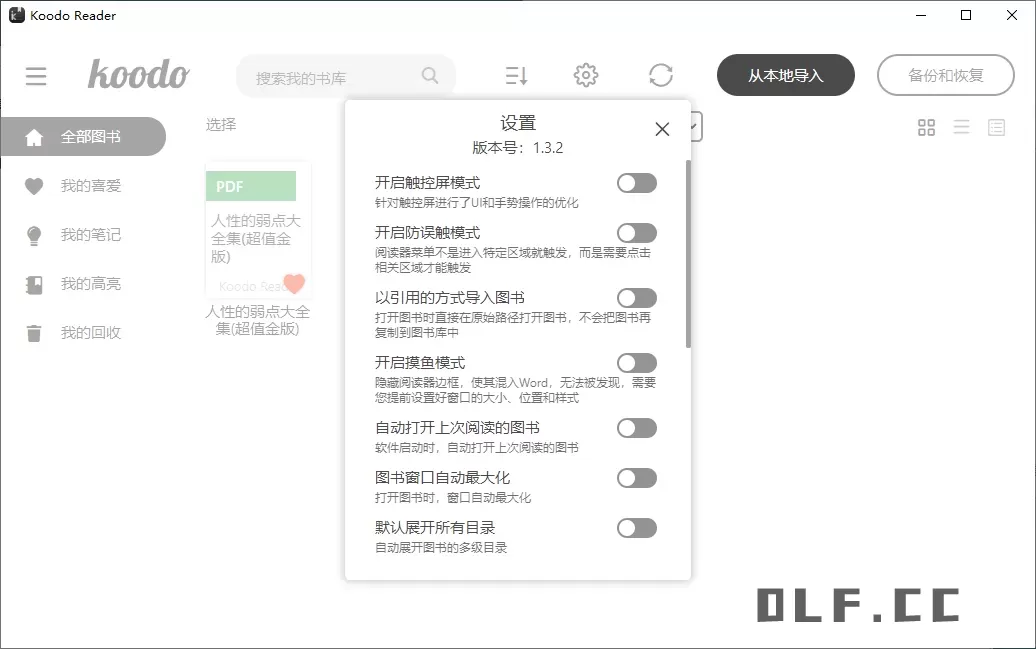The height and width of the screenshot is (649, 1036).
Task: Click the koodo logo
Action: click(x=139, y=74)
